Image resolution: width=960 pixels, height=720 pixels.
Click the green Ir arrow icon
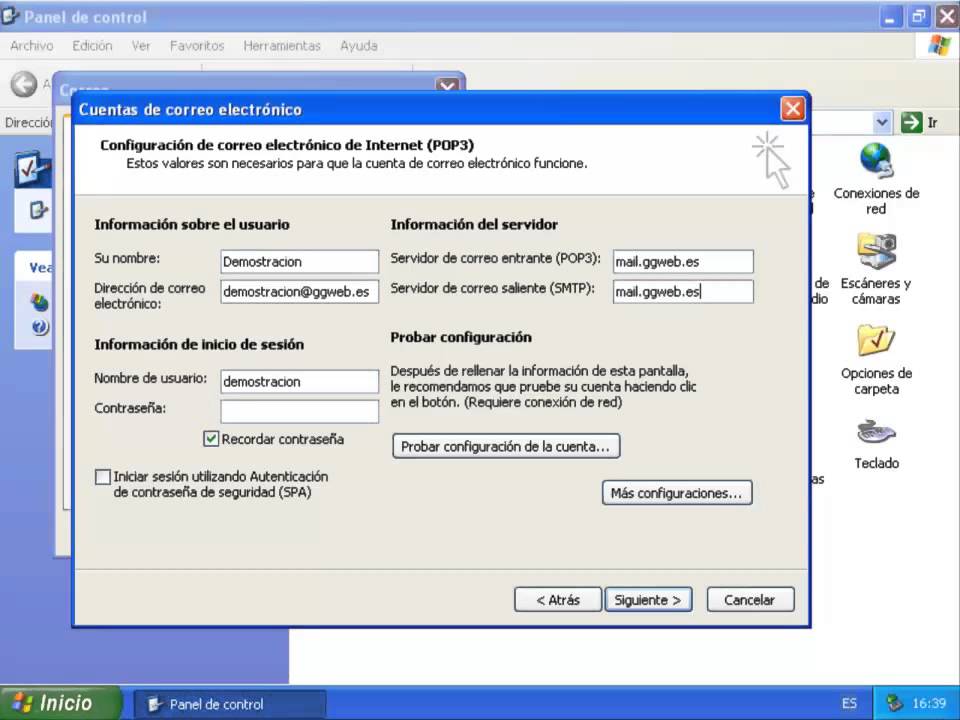coord(911,122)
